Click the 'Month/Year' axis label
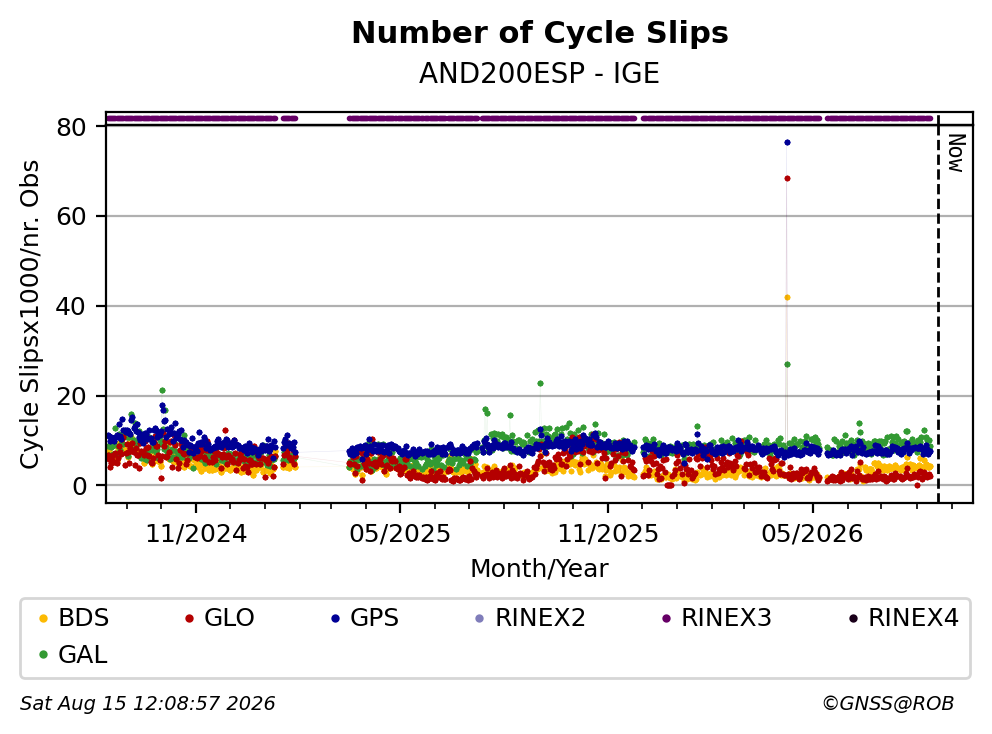The width and height of the screenshot is (992, 734). [539, 569]
